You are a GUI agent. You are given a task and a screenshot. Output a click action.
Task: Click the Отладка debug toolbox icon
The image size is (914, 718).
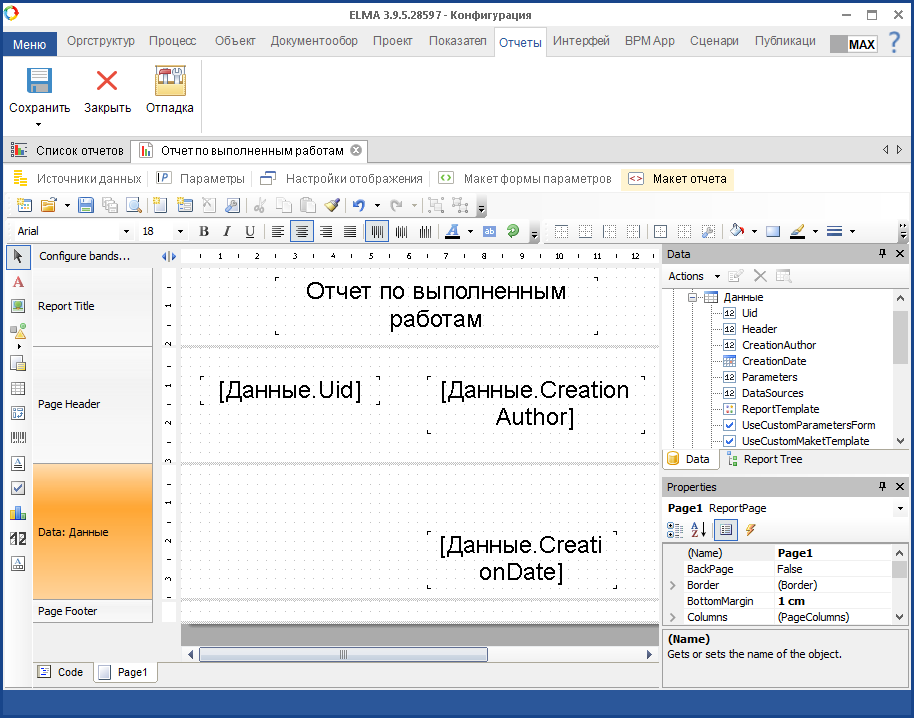[x=169, y=82]
